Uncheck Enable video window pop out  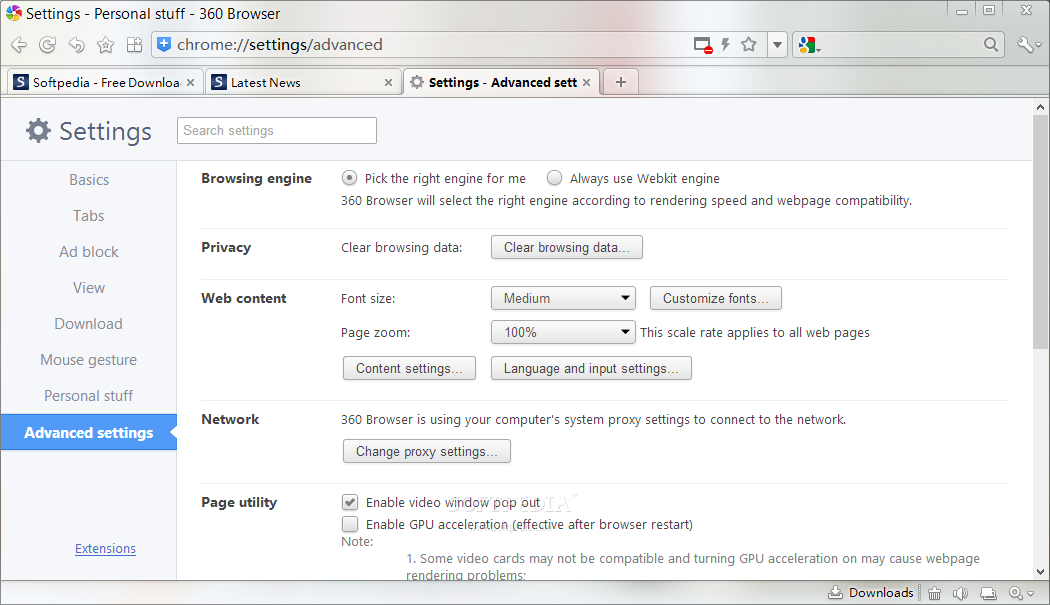click(x=350, y=502)
